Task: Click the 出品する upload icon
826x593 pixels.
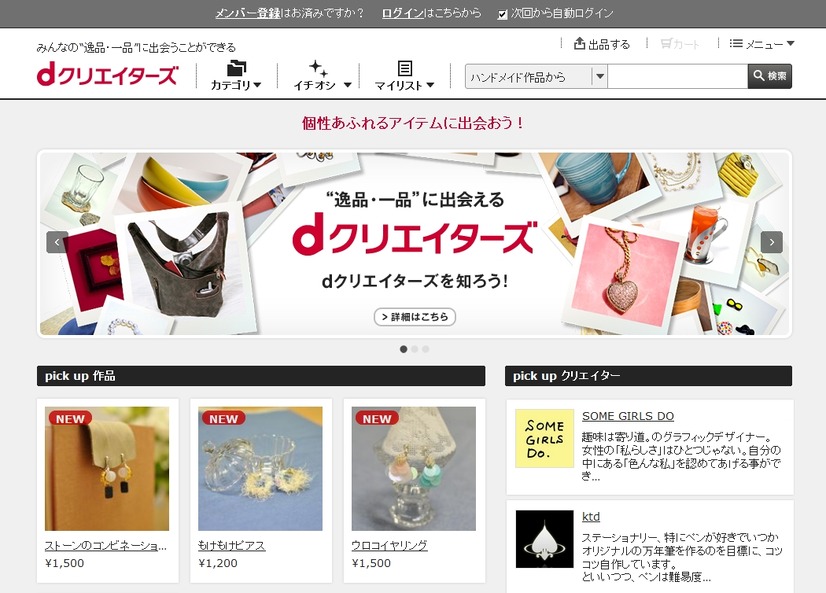Action: pyautogui.click(x=579, y=43)
